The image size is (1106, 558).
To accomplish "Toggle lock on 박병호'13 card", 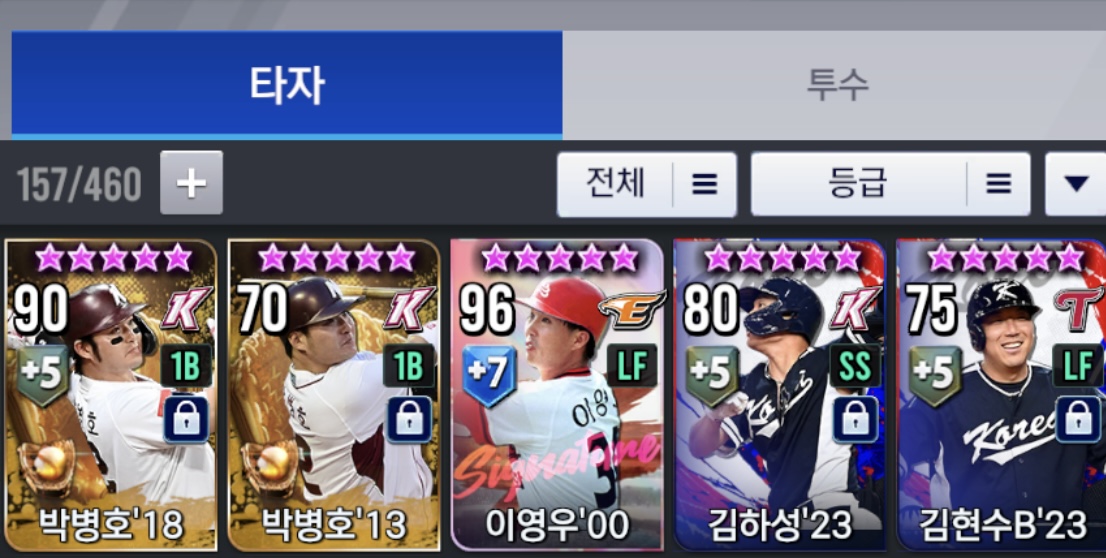I will click(409, 419).
